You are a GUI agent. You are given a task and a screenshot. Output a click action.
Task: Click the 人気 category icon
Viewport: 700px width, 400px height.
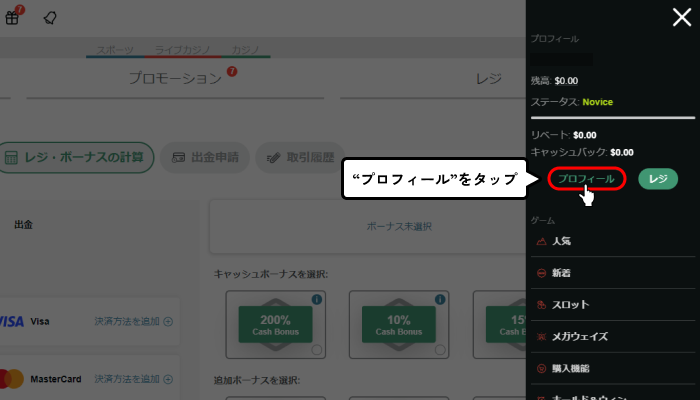coord(542,242)
